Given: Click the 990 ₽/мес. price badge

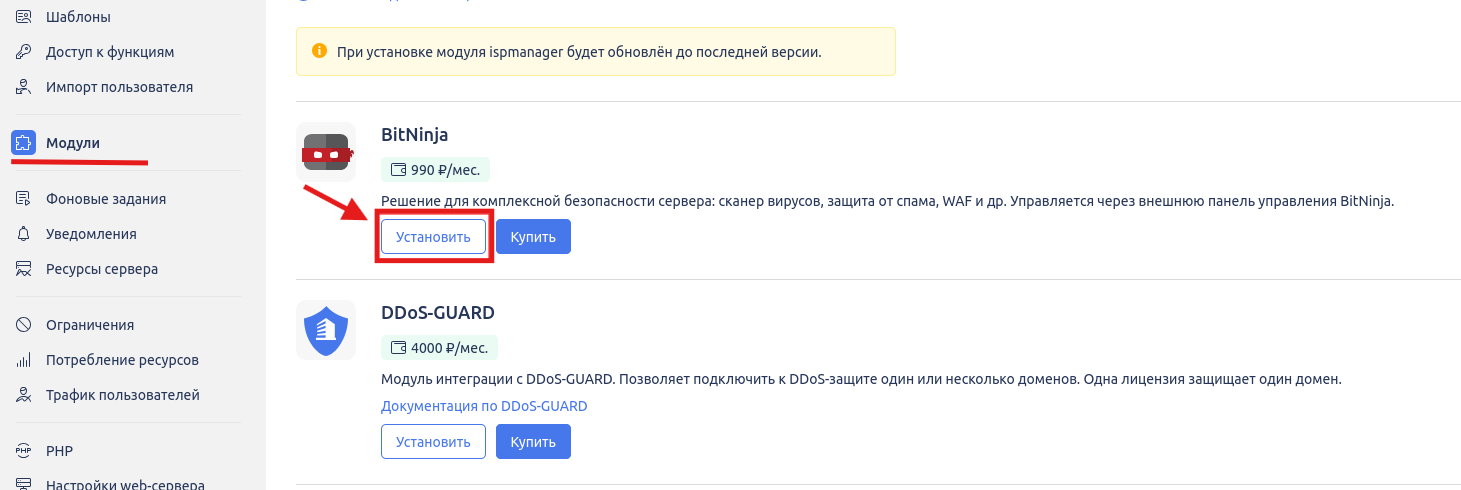Looking at the screenshot, I should 436,170.
